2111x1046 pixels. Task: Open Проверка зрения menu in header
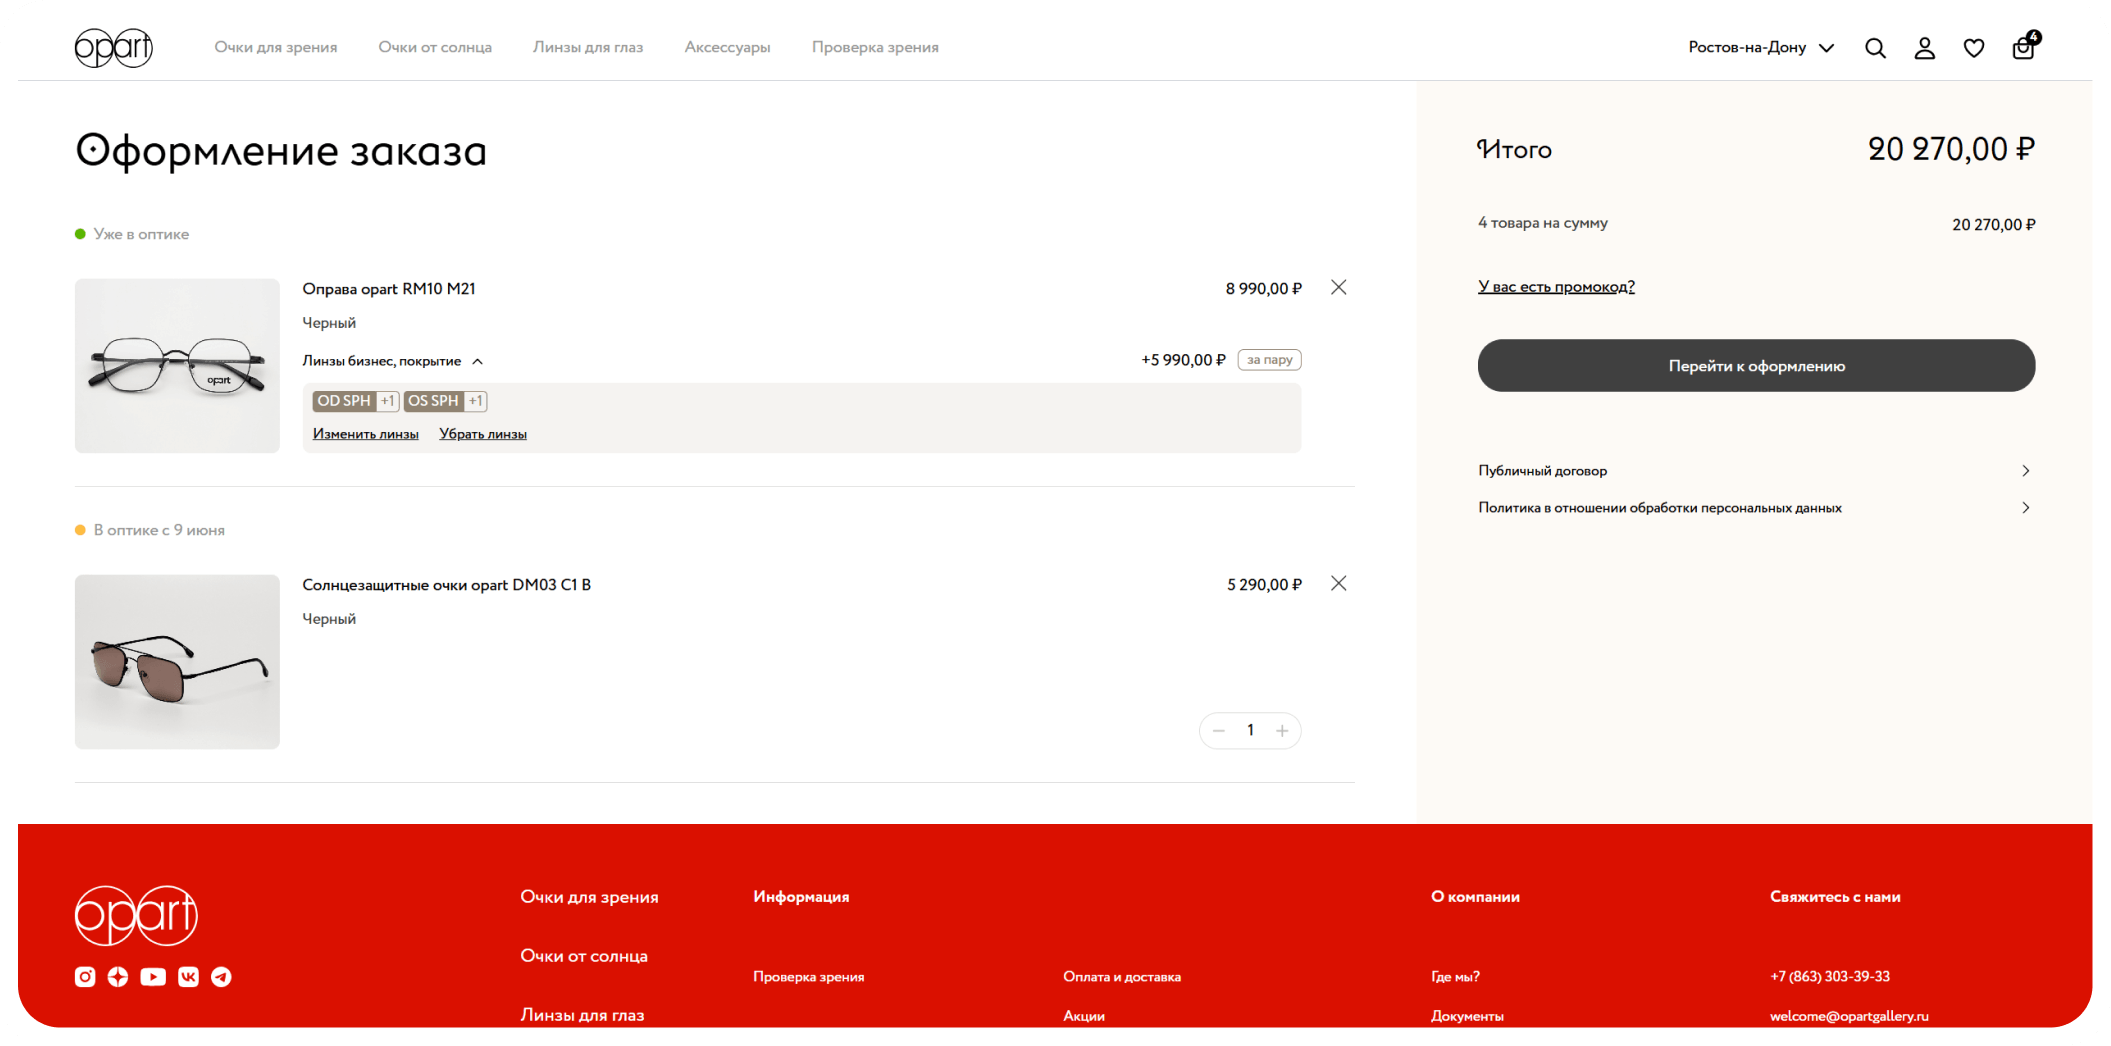coord(875,48)
